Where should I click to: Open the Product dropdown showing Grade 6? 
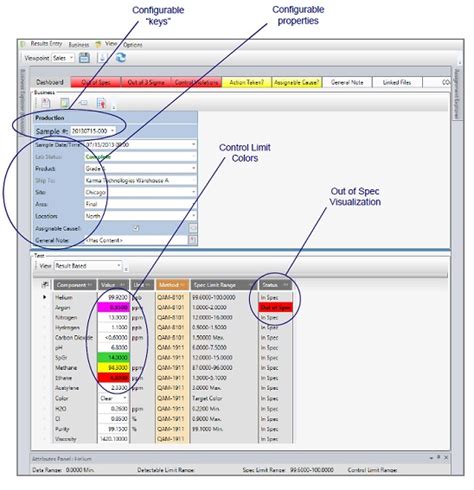tap(193, 168)
